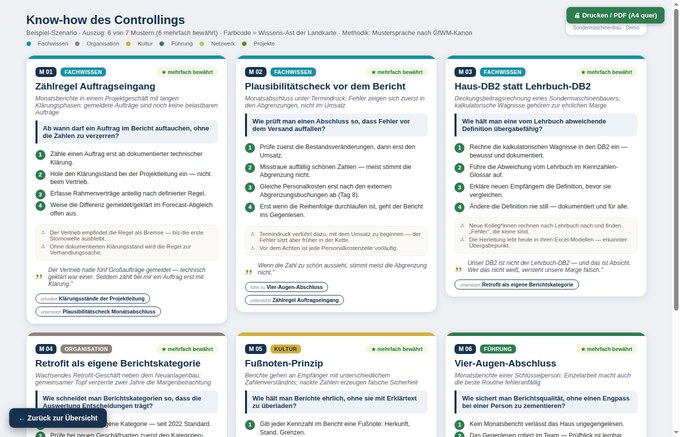Click the M 06 badge
The height and width of the screenshot is (437, 680).
pyautogui.click(x=465, y=349)
